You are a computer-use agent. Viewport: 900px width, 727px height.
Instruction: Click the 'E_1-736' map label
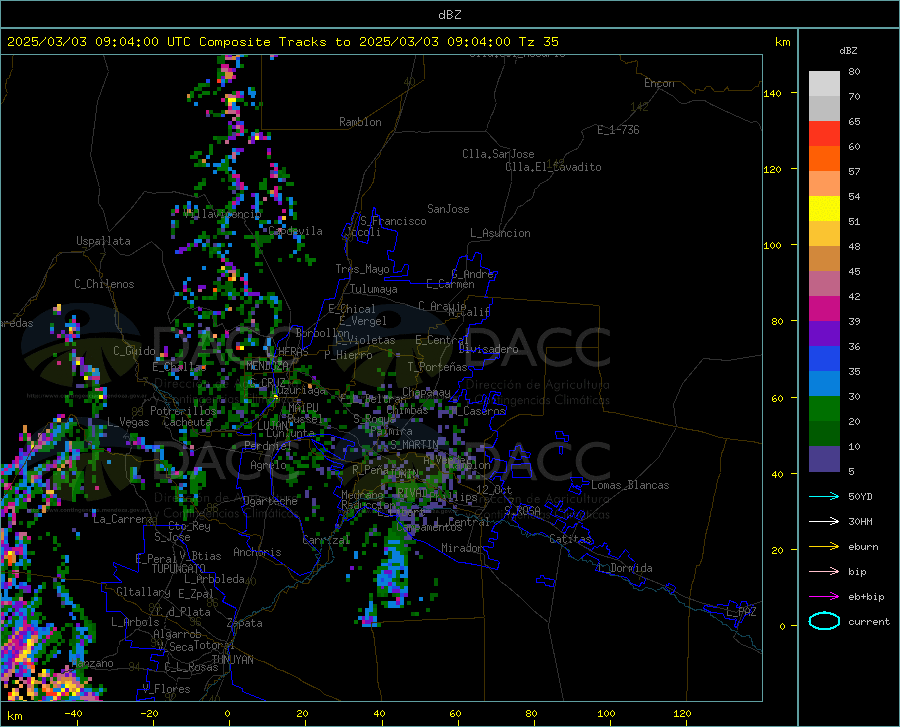click(x=618, y=130)
